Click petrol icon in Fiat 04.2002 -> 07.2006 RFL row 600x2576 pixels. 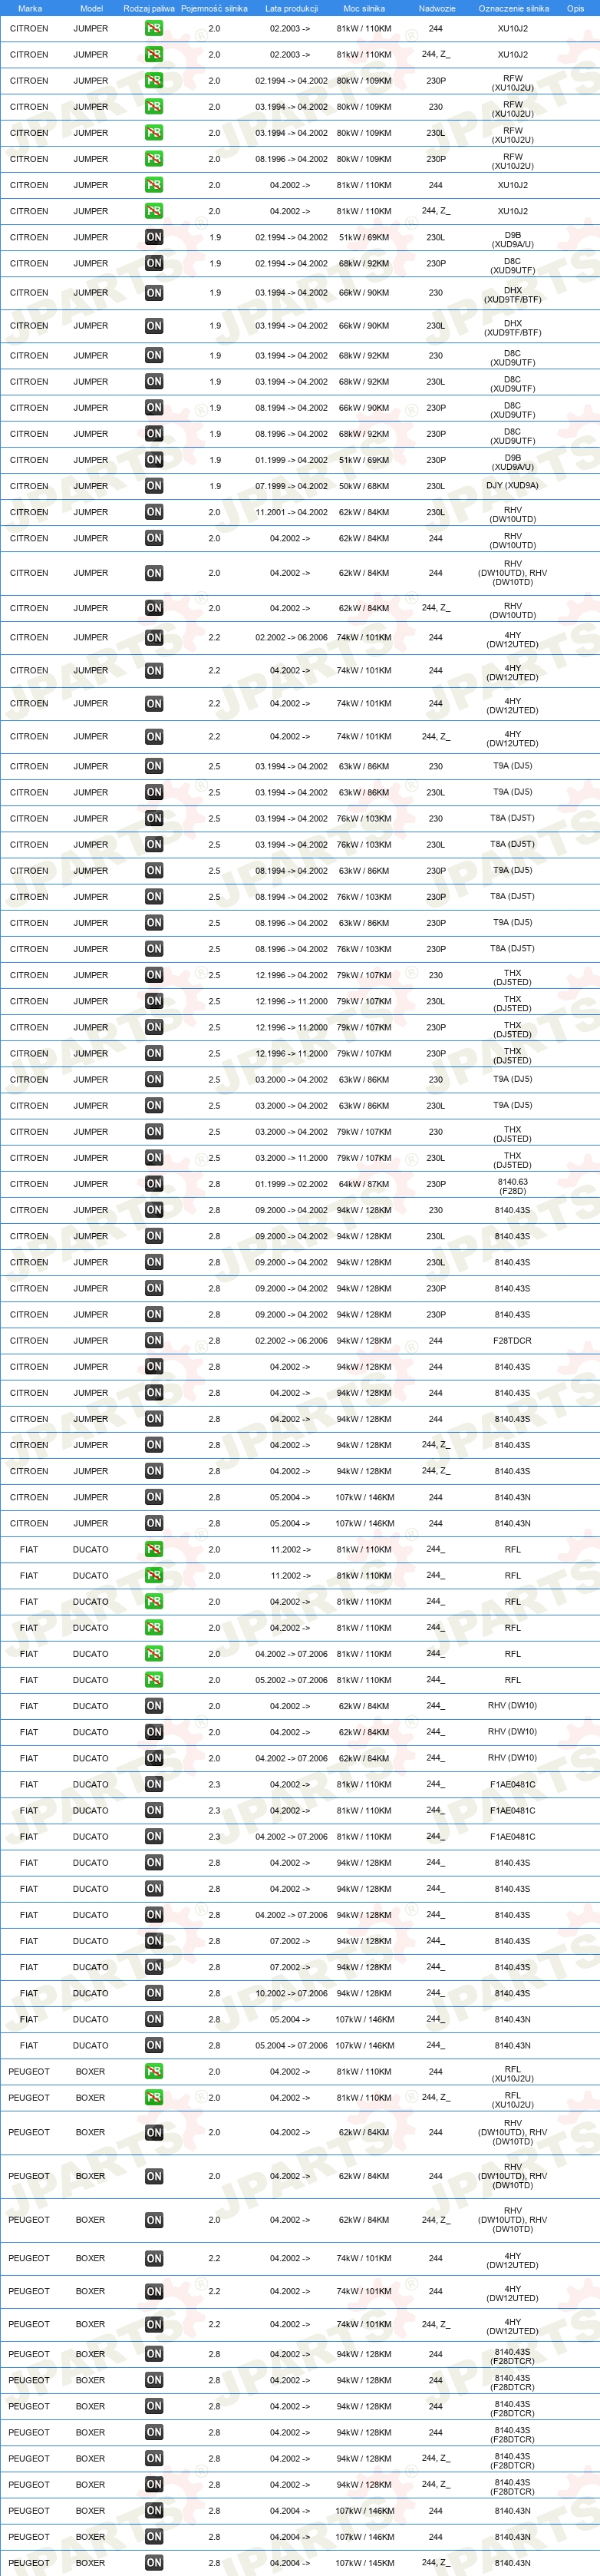tap(154, 1654)
